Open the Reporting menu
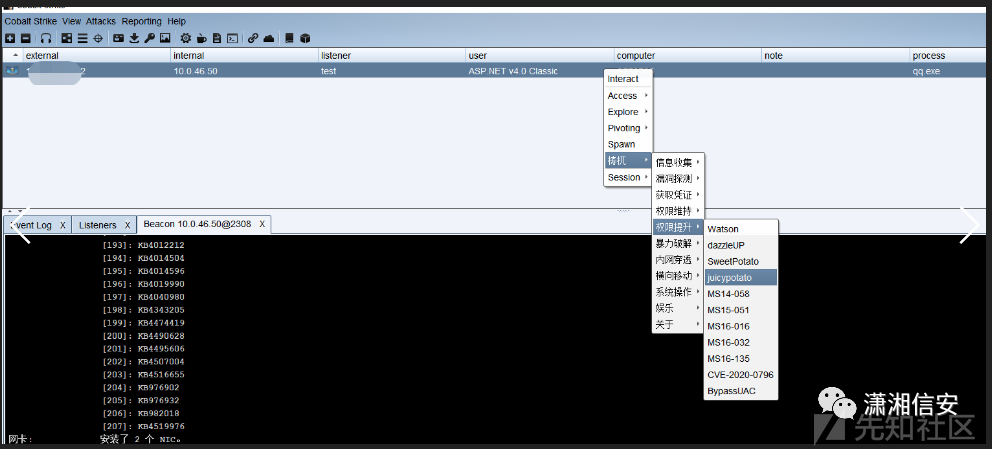 (x=142, y=21)
